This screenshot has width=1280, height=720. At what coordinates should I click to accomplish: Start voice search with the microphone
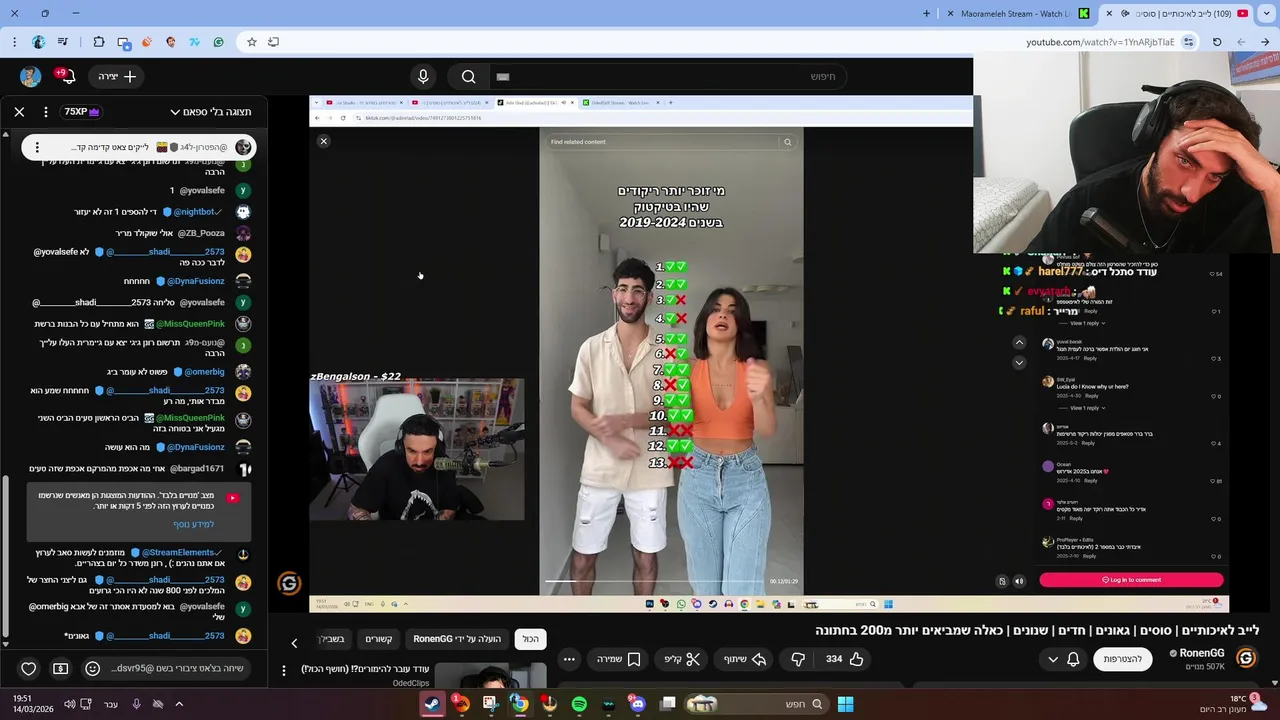pyautogui.click(x=423, y=76)
